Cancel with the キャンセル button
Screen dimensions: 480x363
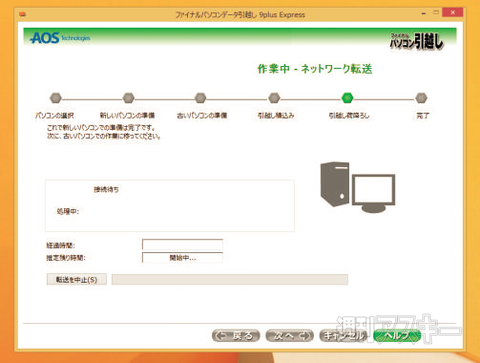[x=344, y=336]
